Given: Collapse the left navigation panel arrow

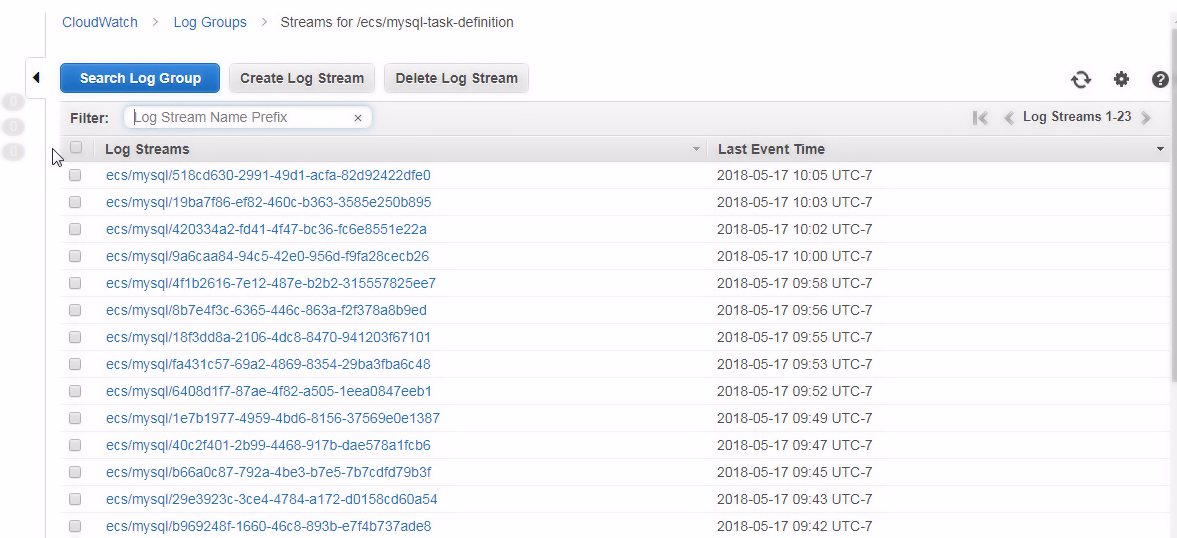Looking at the screenshot, I should [36, 77].
